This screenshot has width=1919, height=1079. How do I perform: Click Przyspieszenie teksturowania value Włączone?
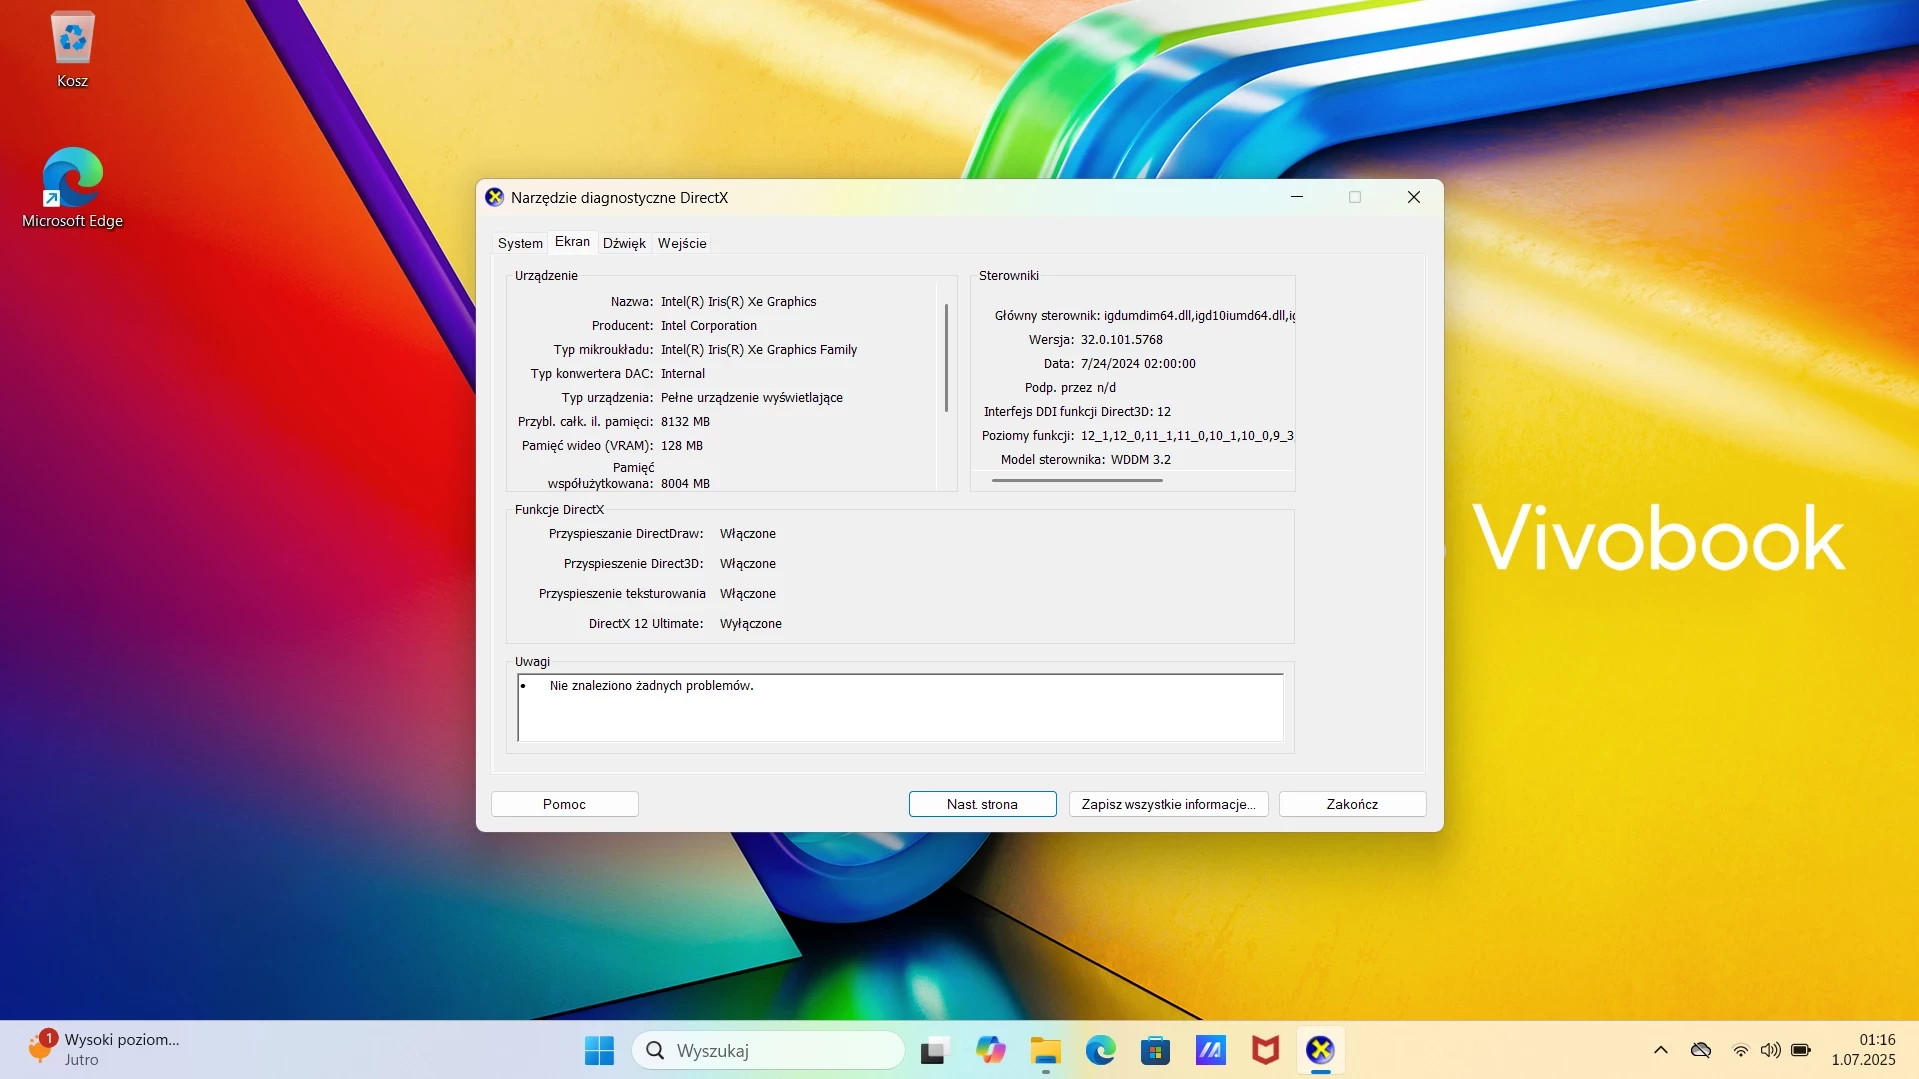747,593
